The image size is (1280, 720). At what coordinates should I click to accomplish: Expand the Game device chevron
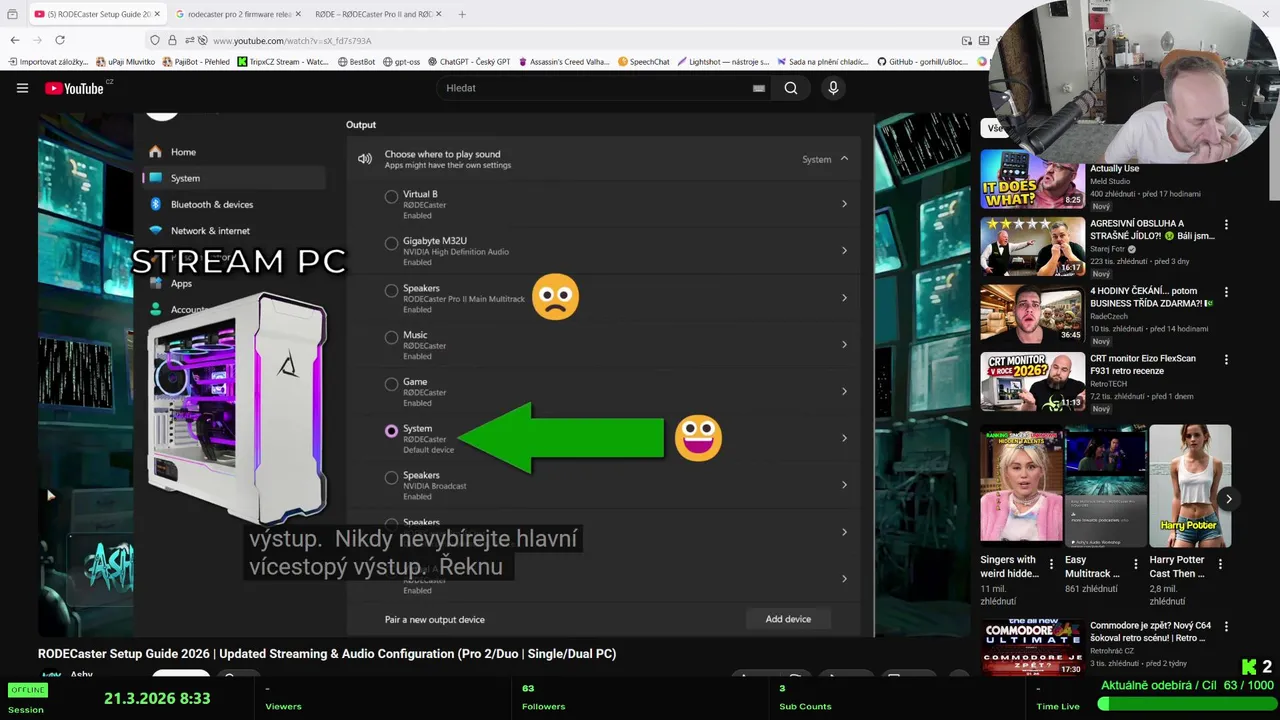point(844,392)
